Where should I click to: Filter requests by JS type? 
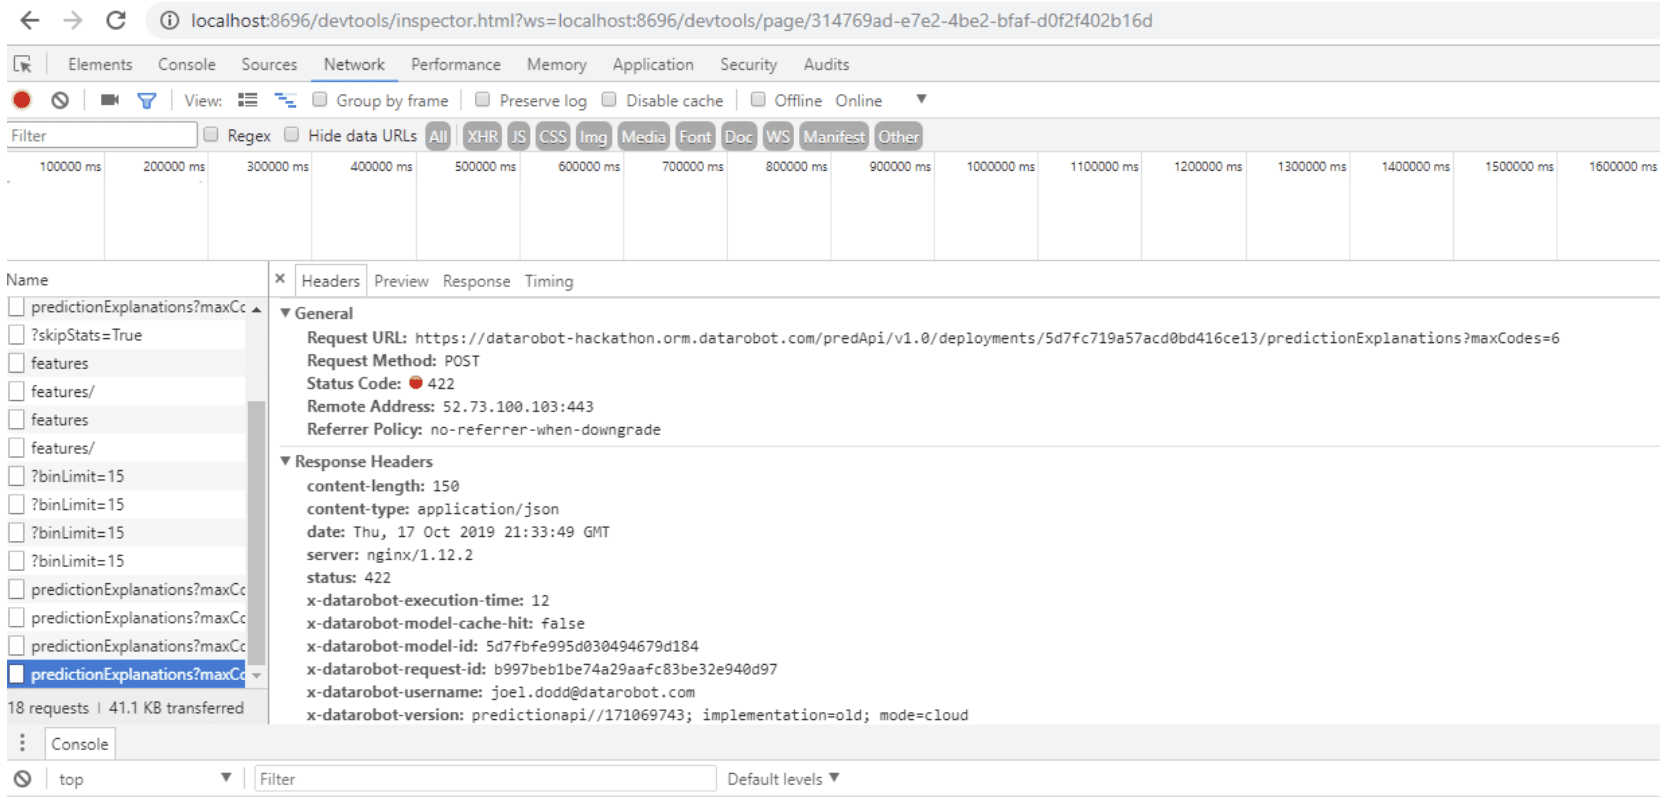pos(518,136)
